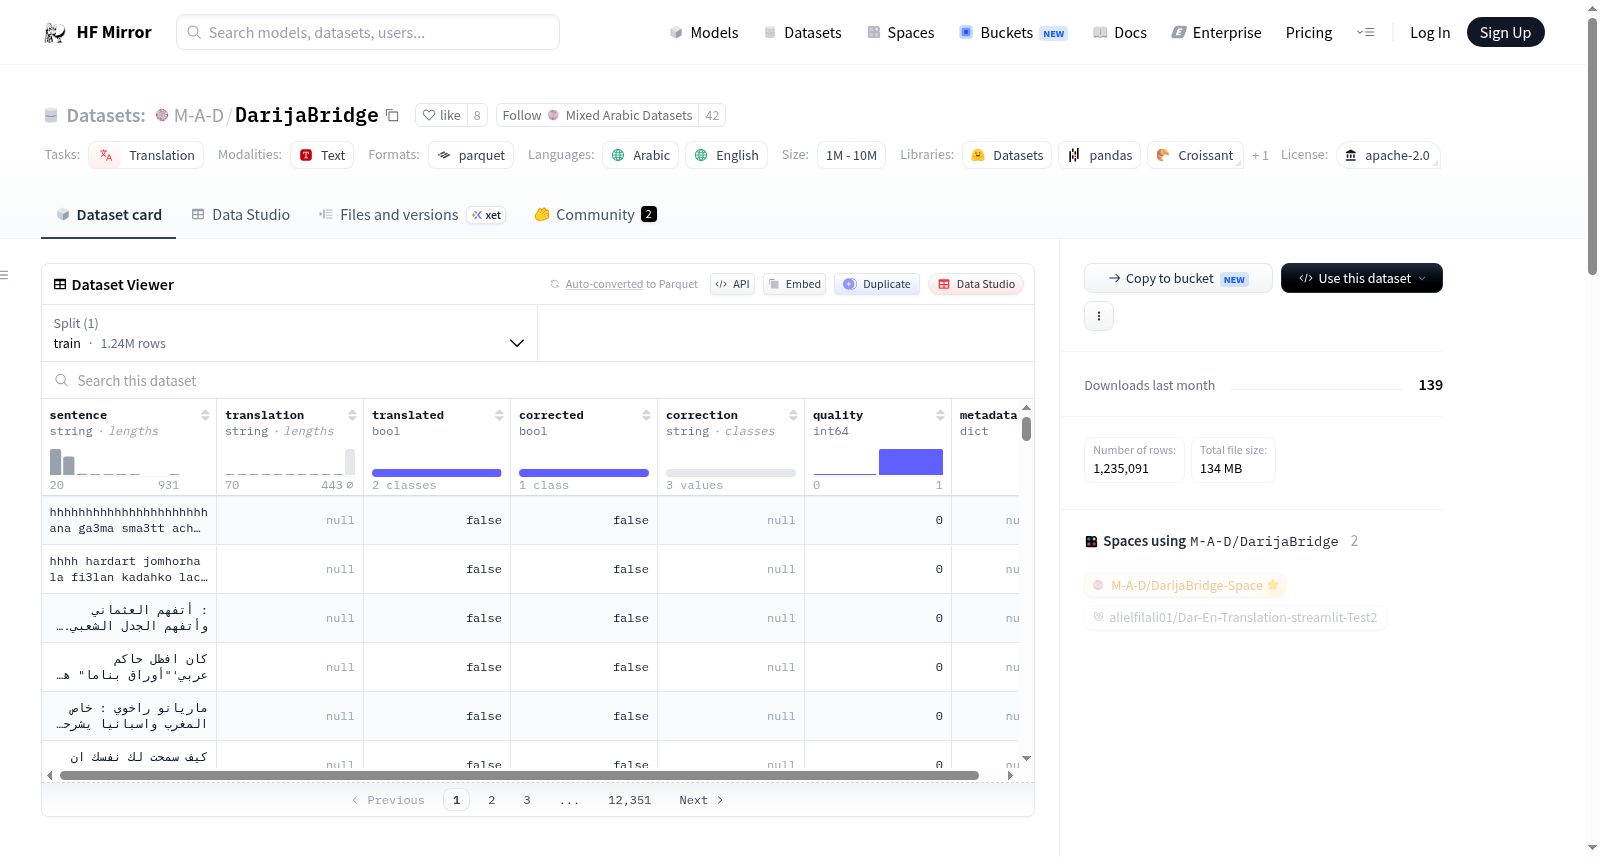
Task: Open the size 1M - 10M tag
Action: [851, 155]
